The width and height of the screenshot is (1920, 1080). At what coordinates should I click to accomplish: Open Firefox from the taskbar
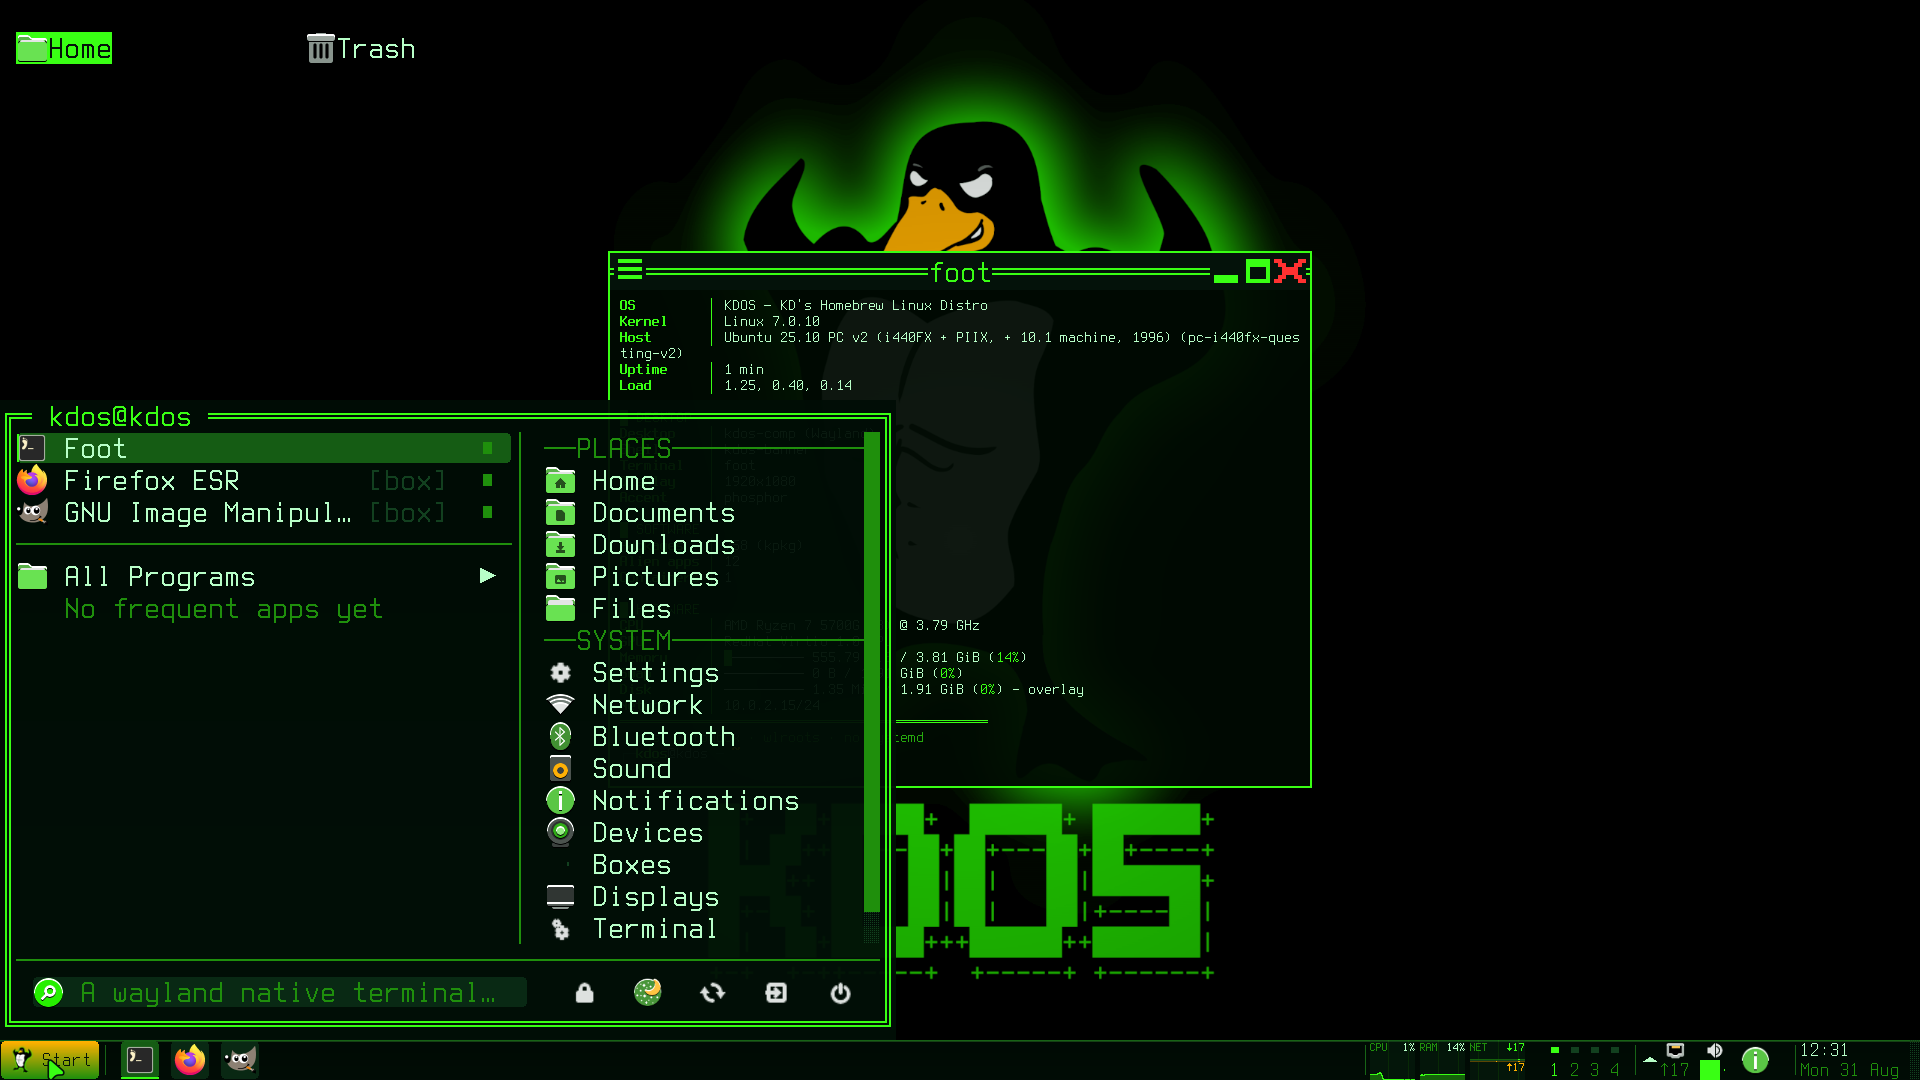pyautogui.click(x=190, y=1060)
